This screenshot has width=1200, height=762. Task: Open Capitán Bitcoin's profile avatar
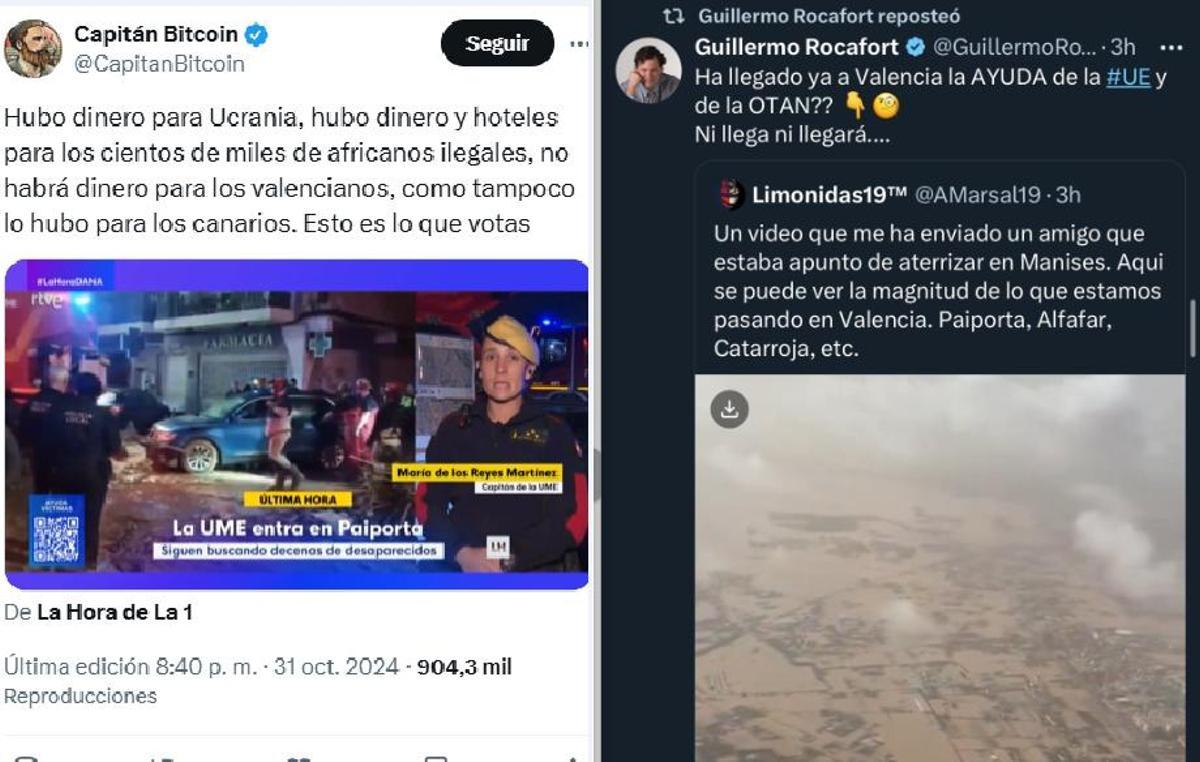tap(32, 48)
